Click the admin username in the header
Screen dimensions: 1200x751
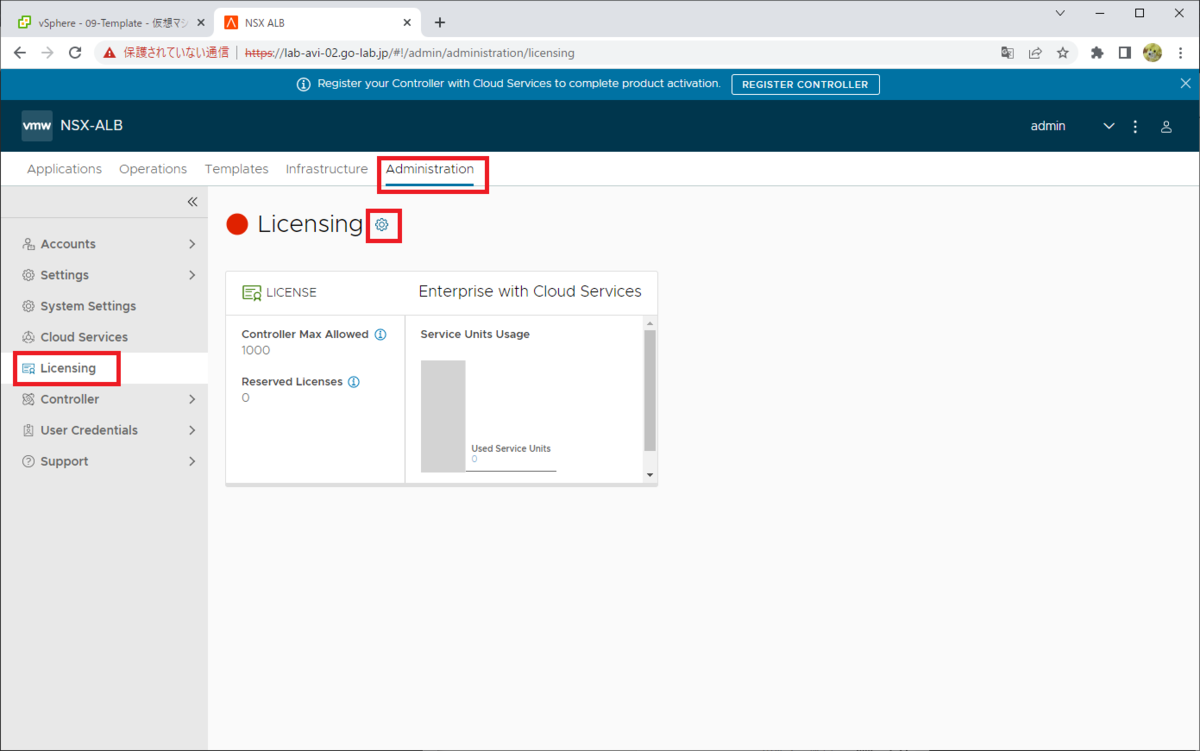pyautogui.click(x=1048, y=126)
